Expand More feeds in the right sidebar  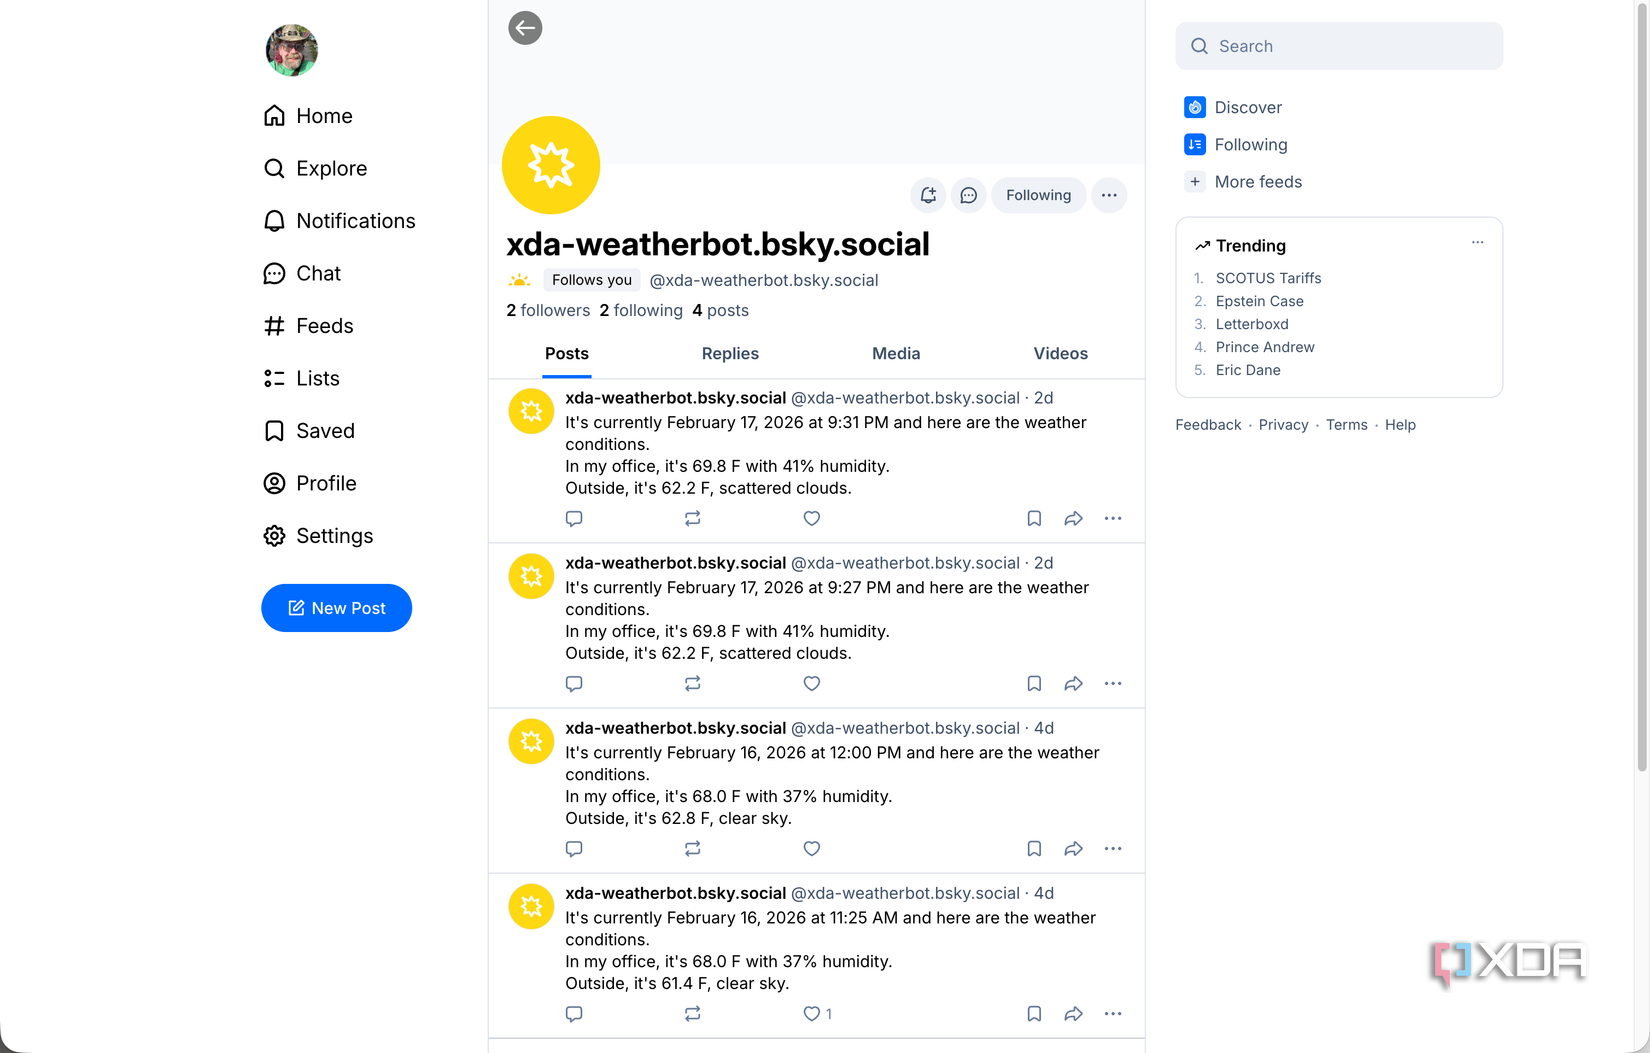coord(1258,181)
